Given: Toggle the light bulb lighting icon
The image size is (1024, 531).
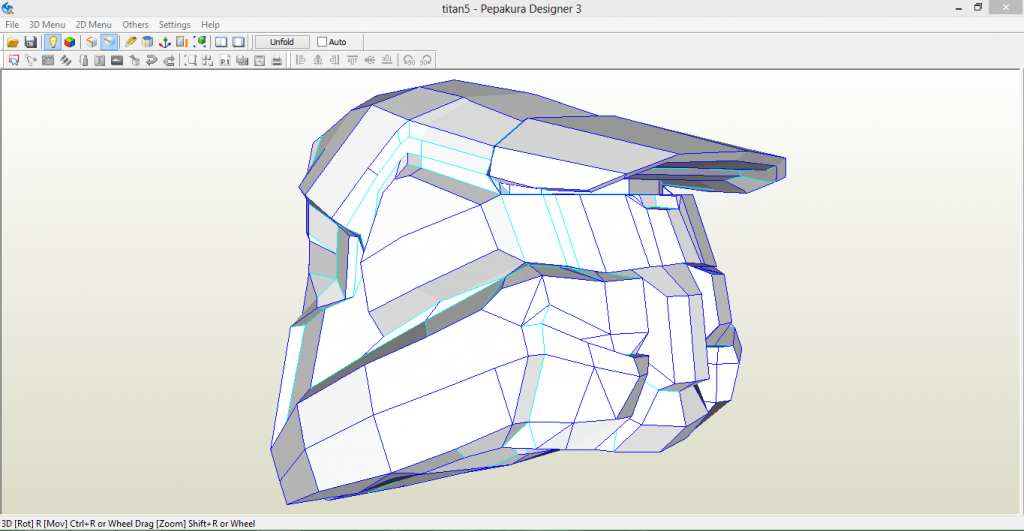Looking at the screenshot, I should (53, 42).
